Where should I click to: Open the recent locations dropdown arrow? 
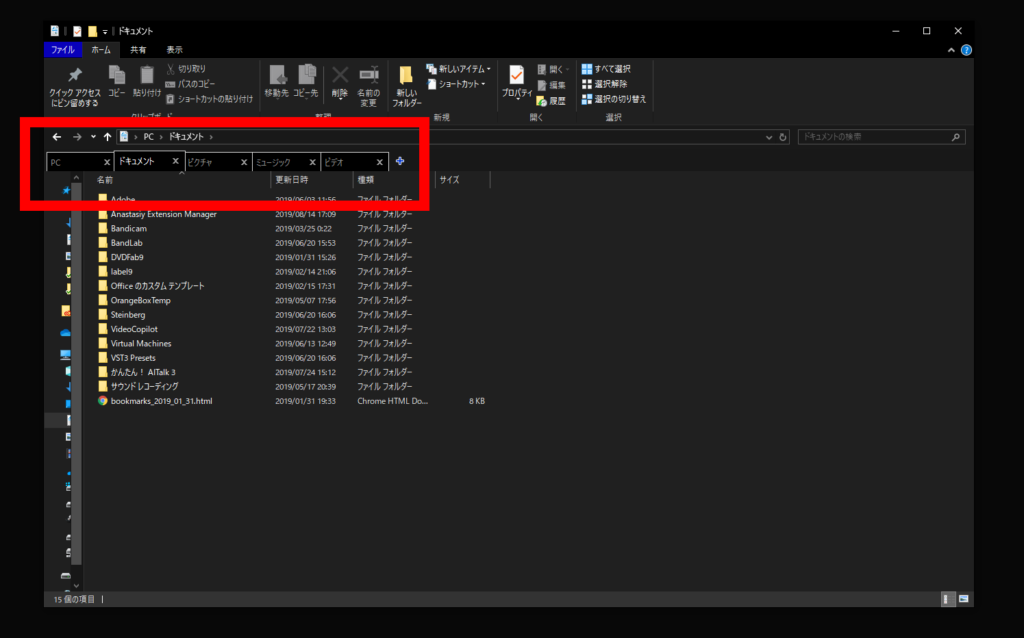click(93, 137)
